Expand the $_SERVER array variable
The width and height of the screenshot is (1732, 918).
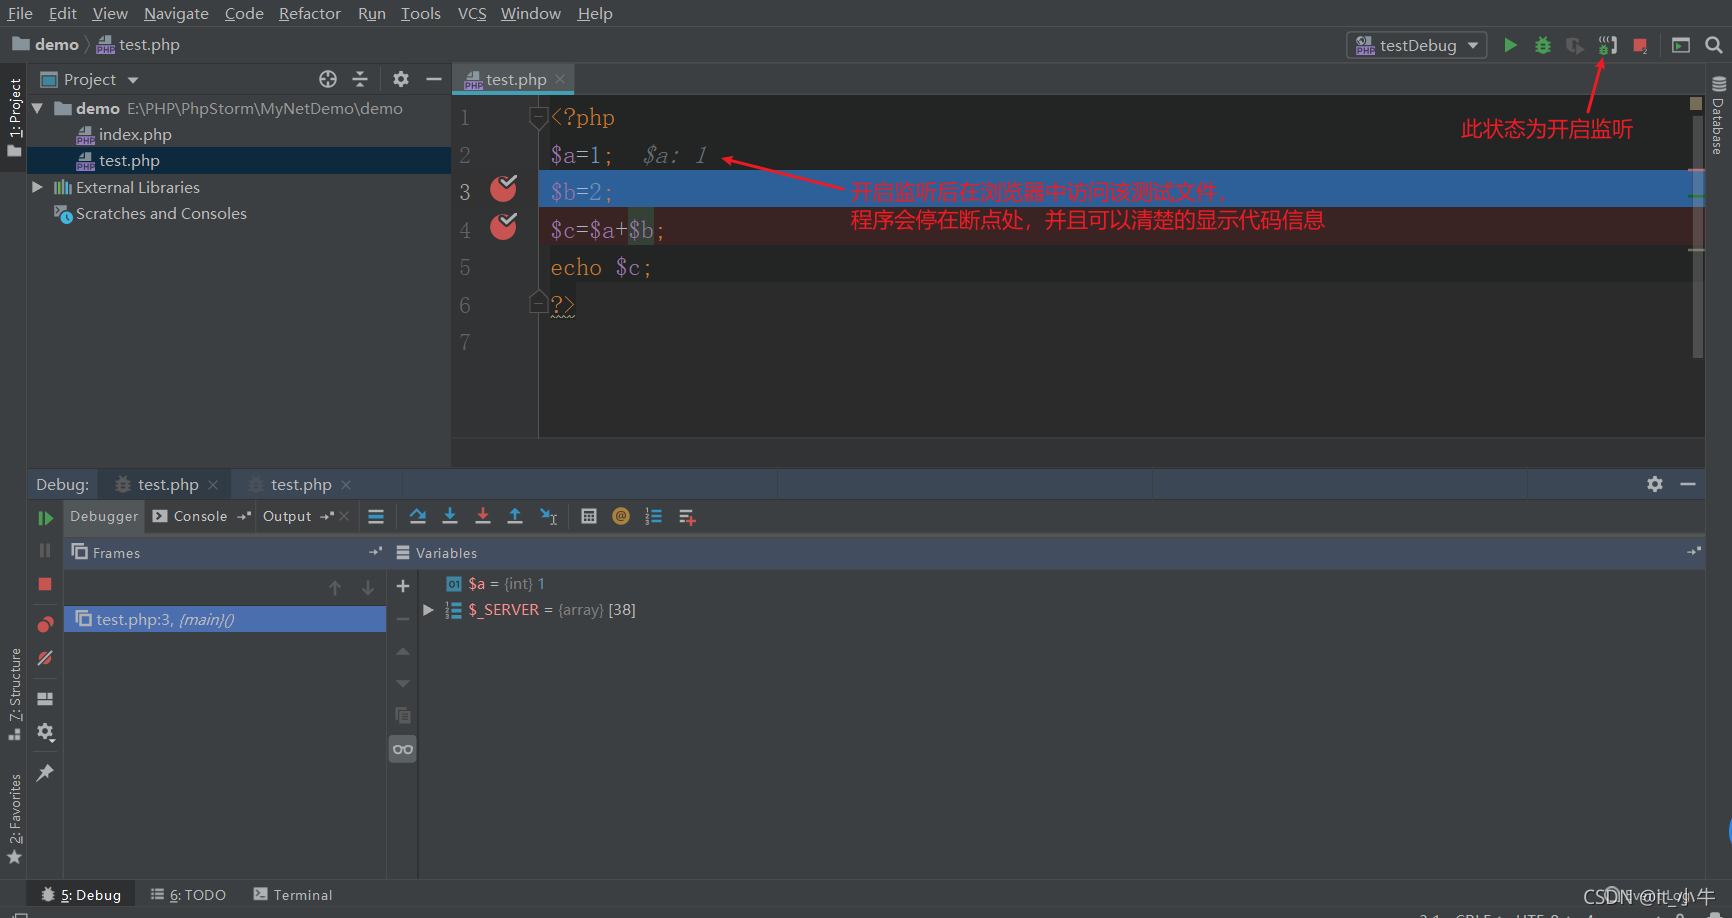[428, 610]
